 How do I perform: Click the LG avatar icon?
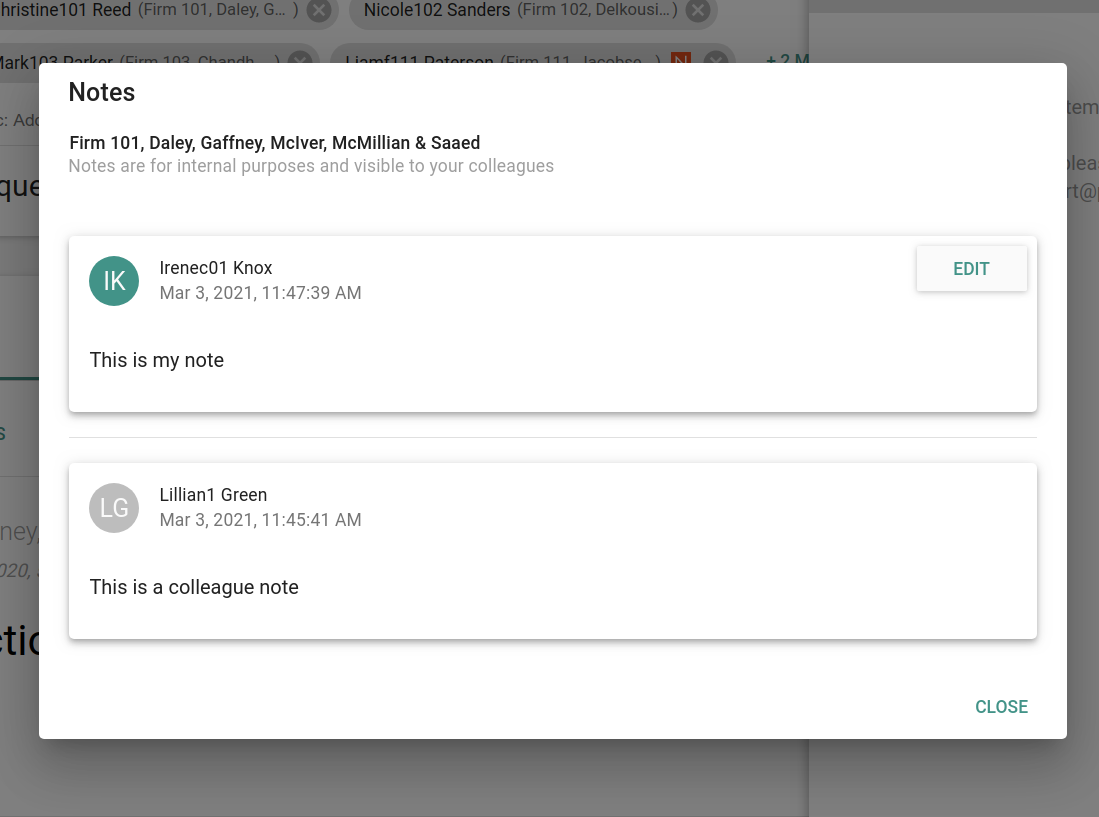click(114, 508)
